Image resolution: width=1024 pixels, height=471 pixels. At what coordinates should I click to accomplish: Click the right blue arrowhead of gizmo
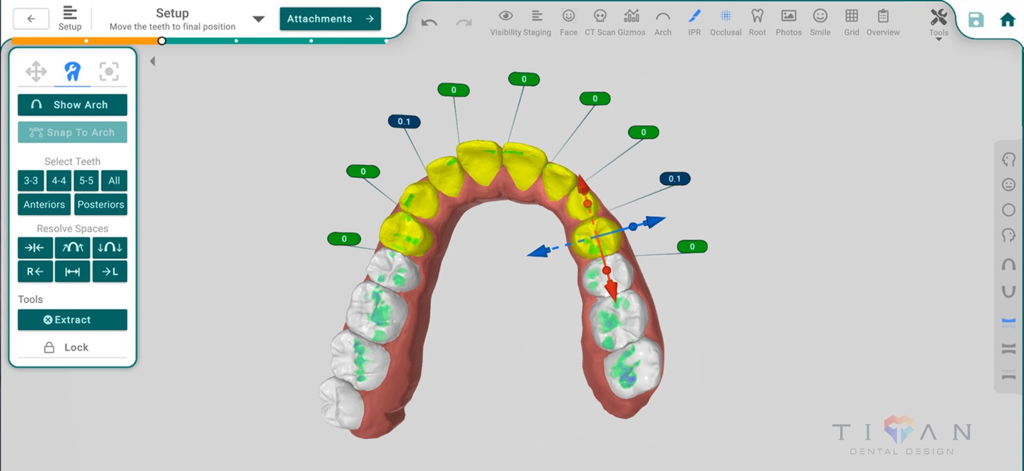coord(656,221)
